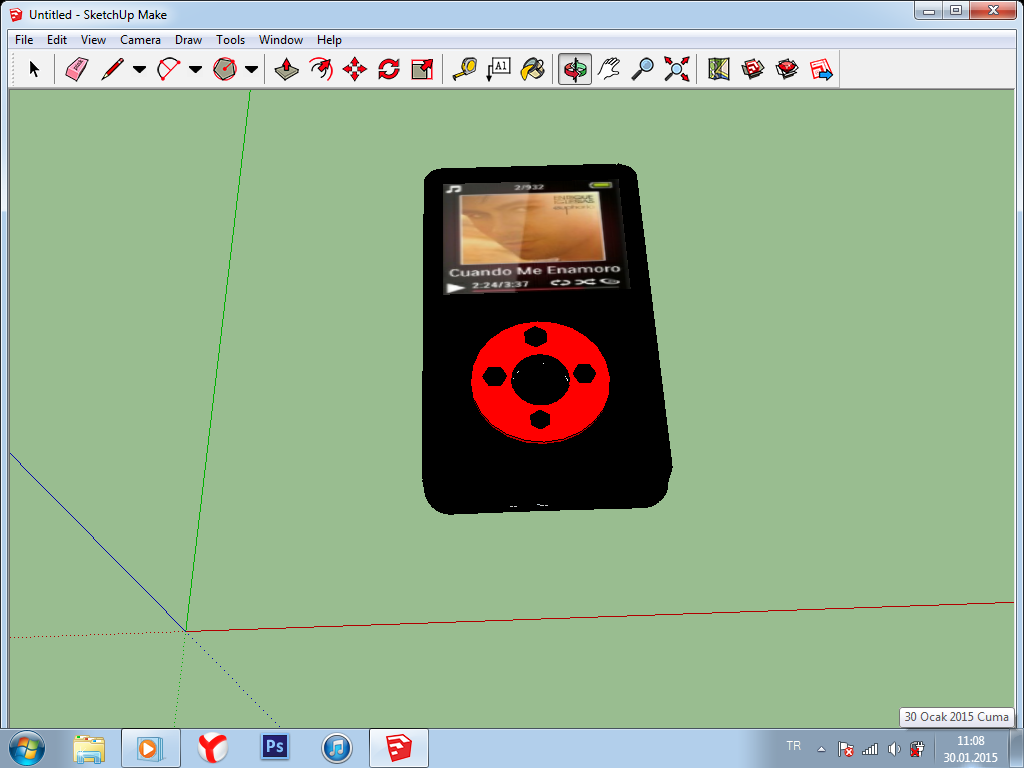Open Windows Explorer from the taskbar
The width and height of the screenshot is (1024, 768).
click(89, 748)
